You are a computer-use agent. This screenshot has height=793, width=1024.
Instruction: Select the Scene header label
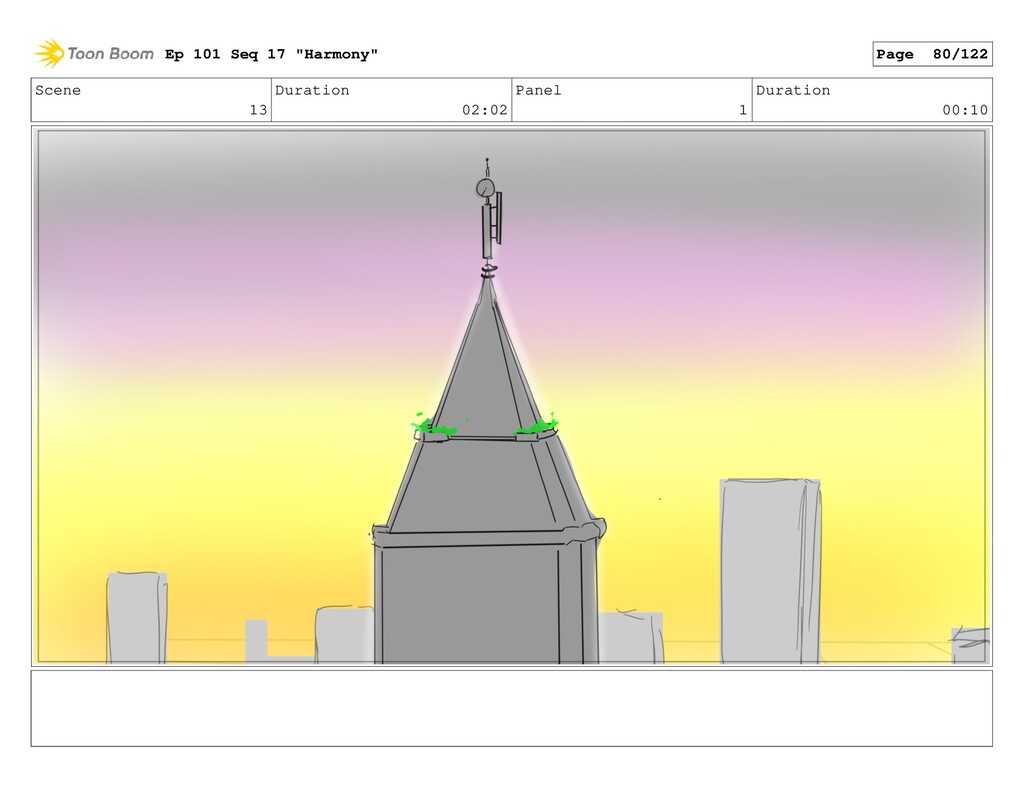click(58, 90)
